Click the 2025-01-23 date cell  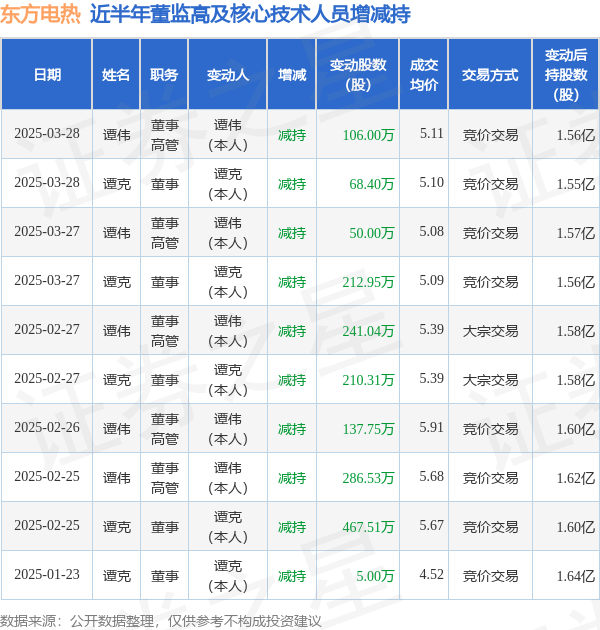(x=47, y=575)
